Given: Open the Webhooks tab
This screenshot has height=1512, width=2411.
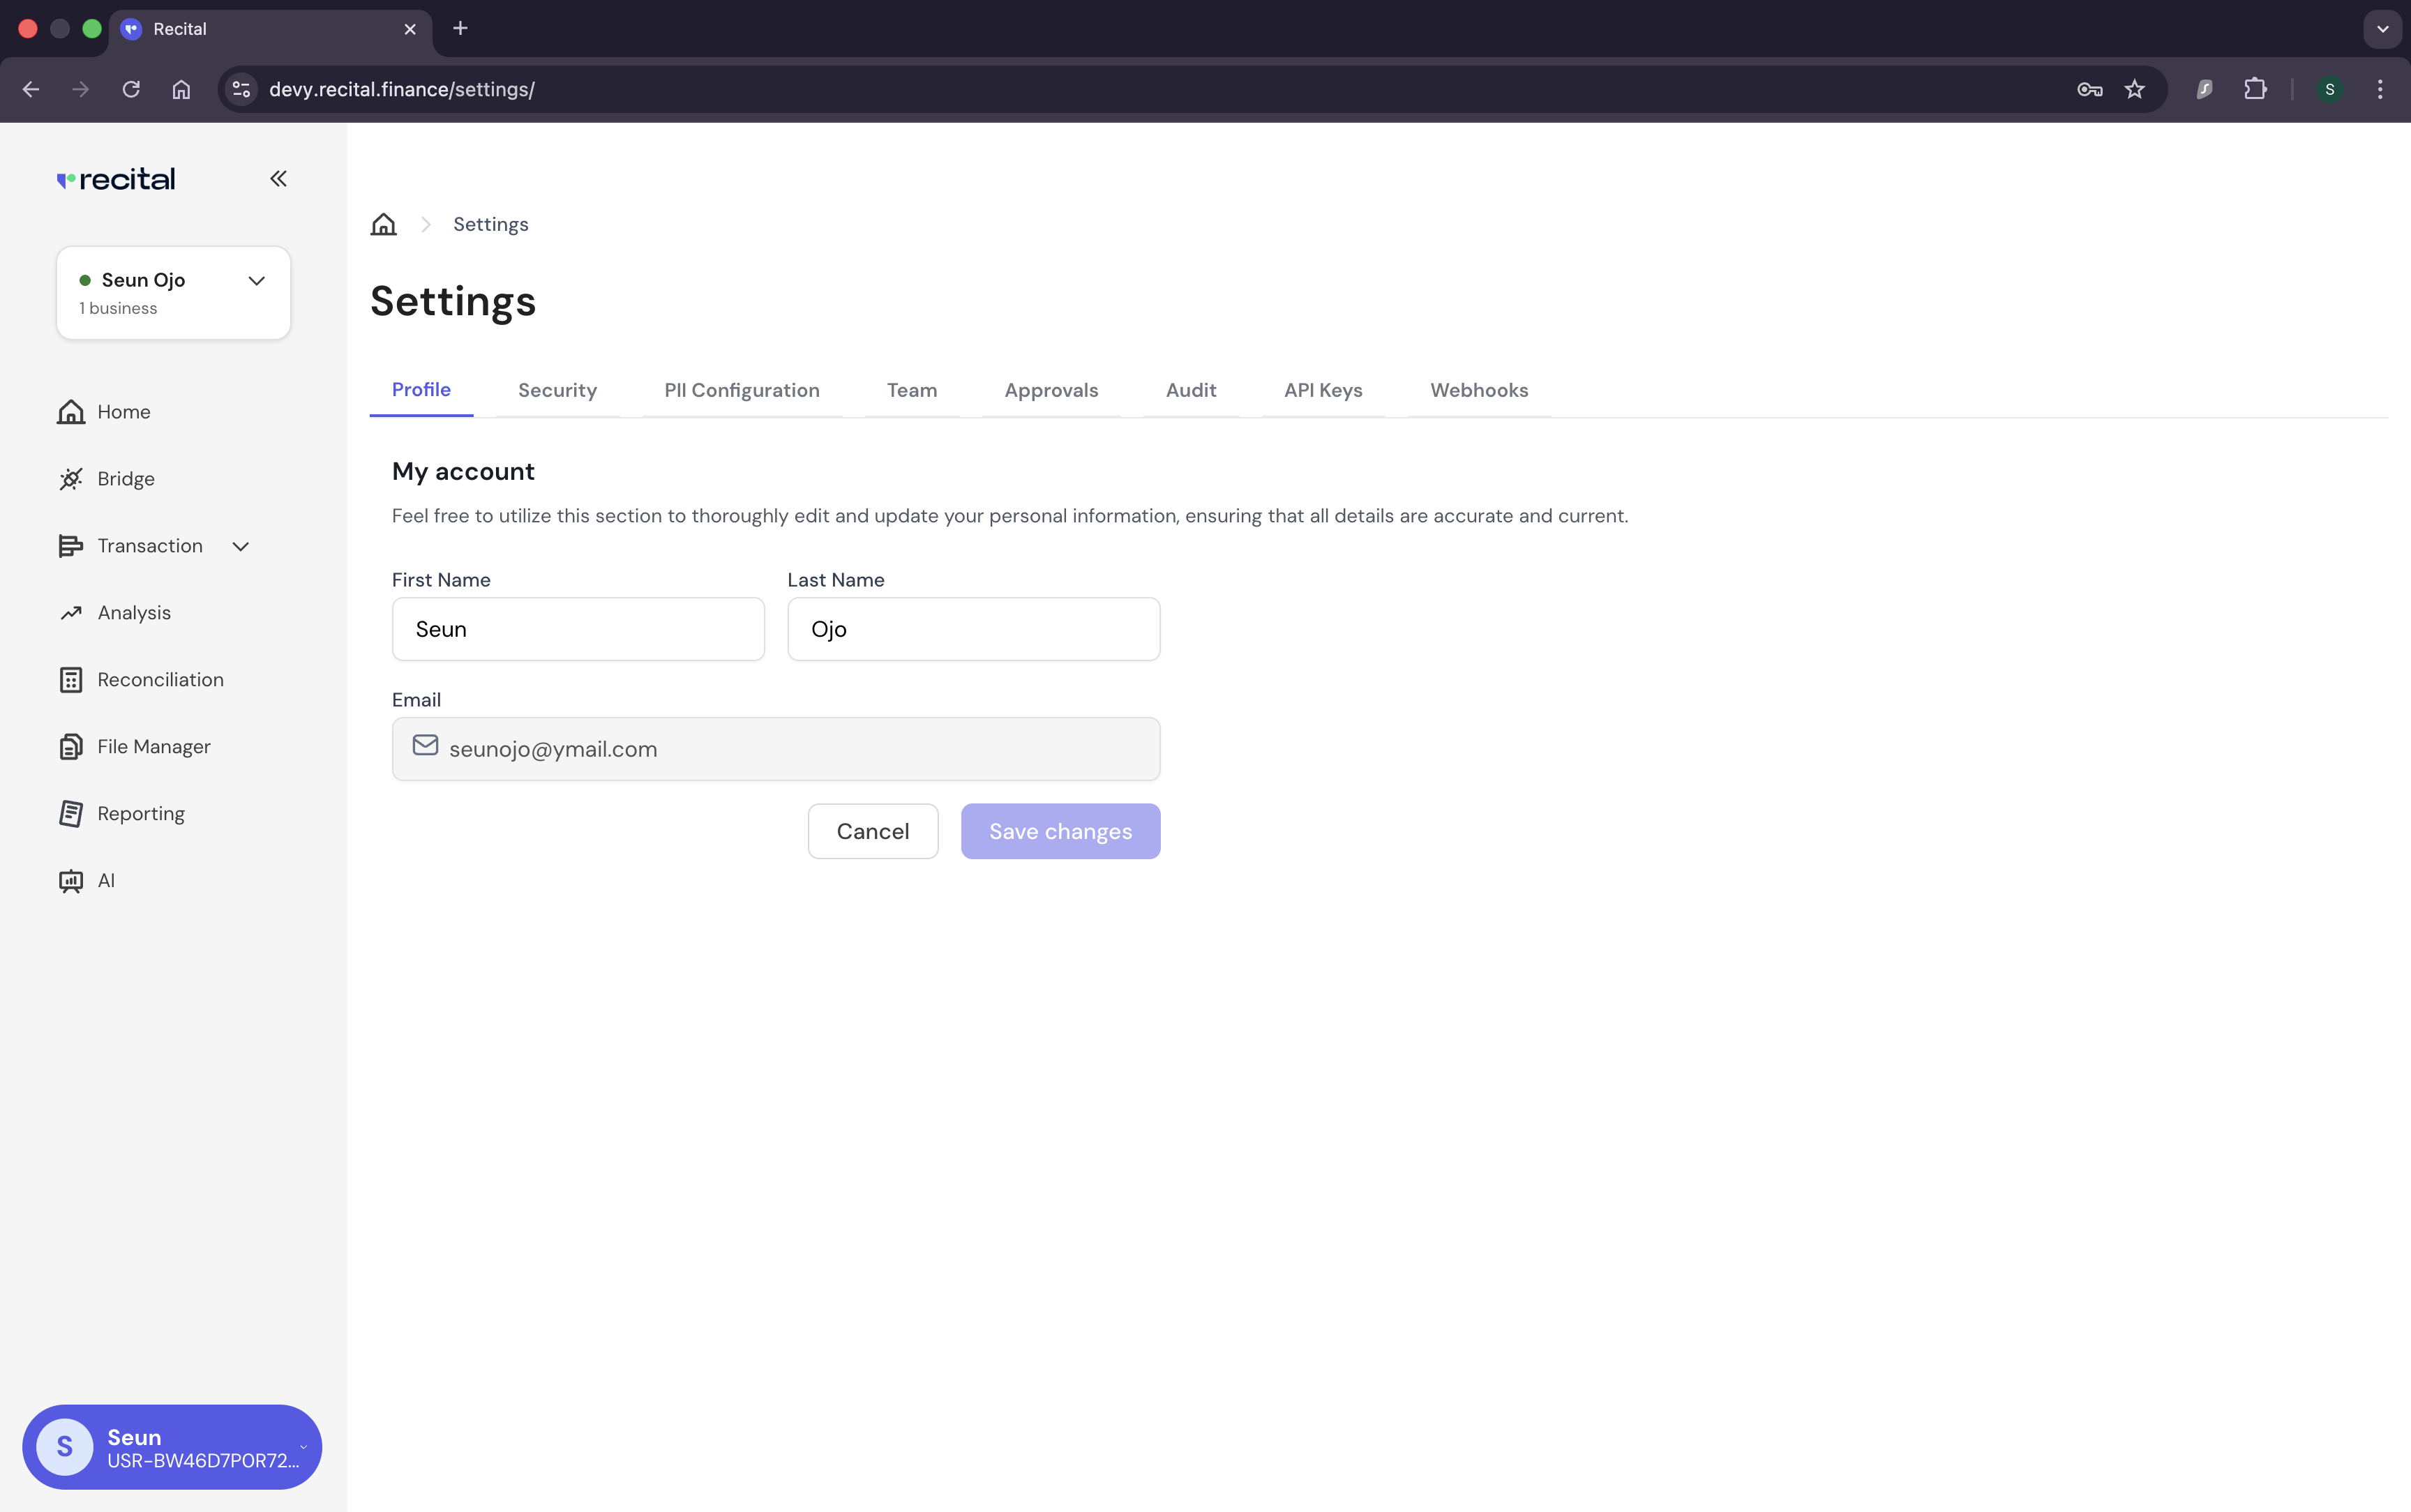Looking at the screenshot, I should 1478,390.
